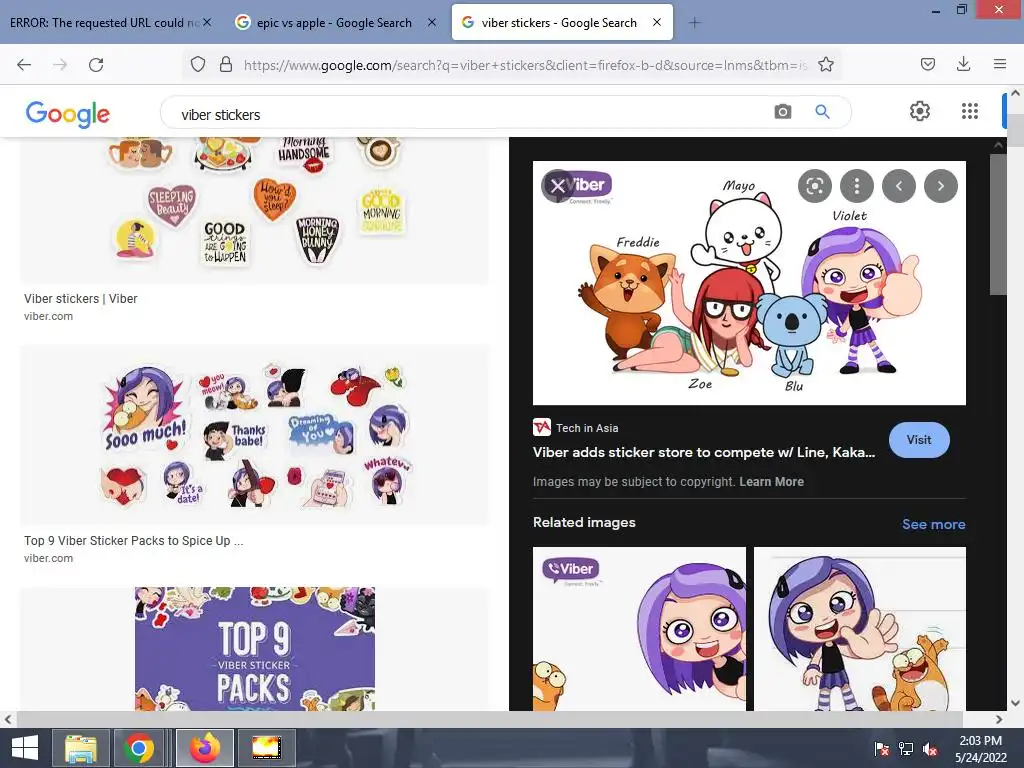Screen dimensions: 1024x768
Task: Open Google quick settings gear
Action: (920, 111)
